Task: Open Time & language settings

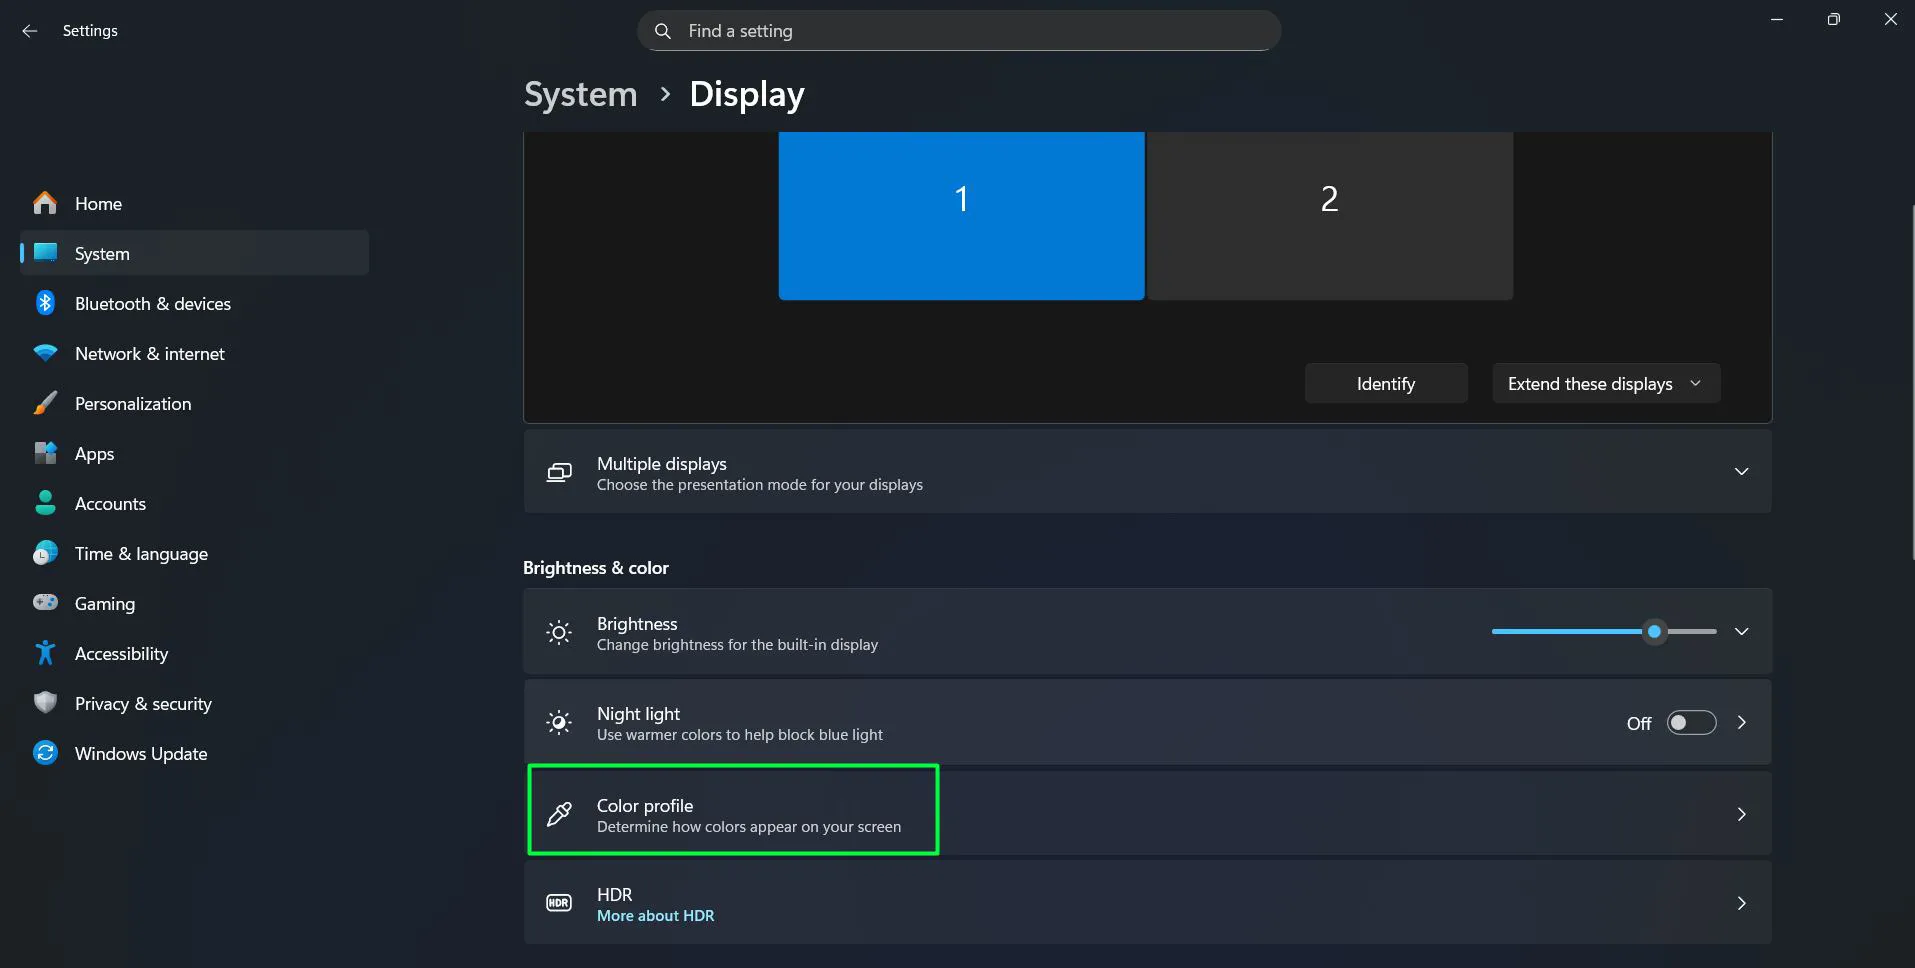Action: pyautogui.click(x=141, y=553)
